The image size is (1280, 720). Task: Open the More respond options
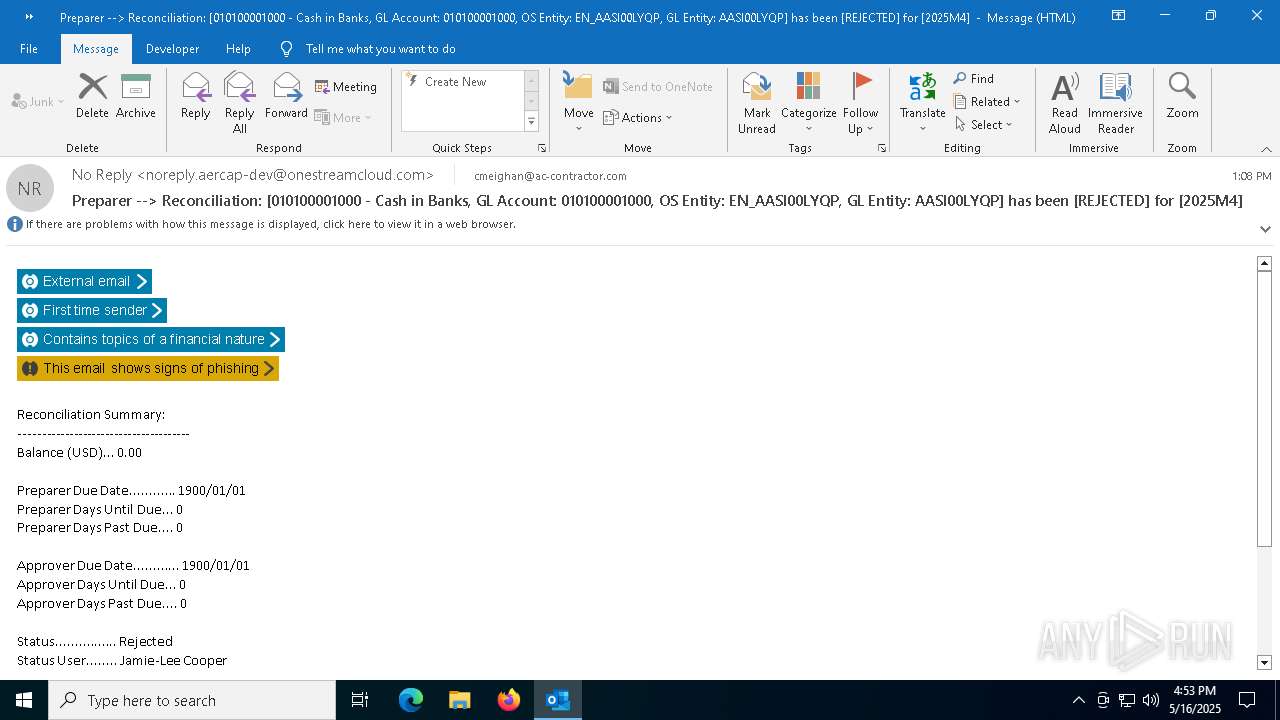point(343,117)
